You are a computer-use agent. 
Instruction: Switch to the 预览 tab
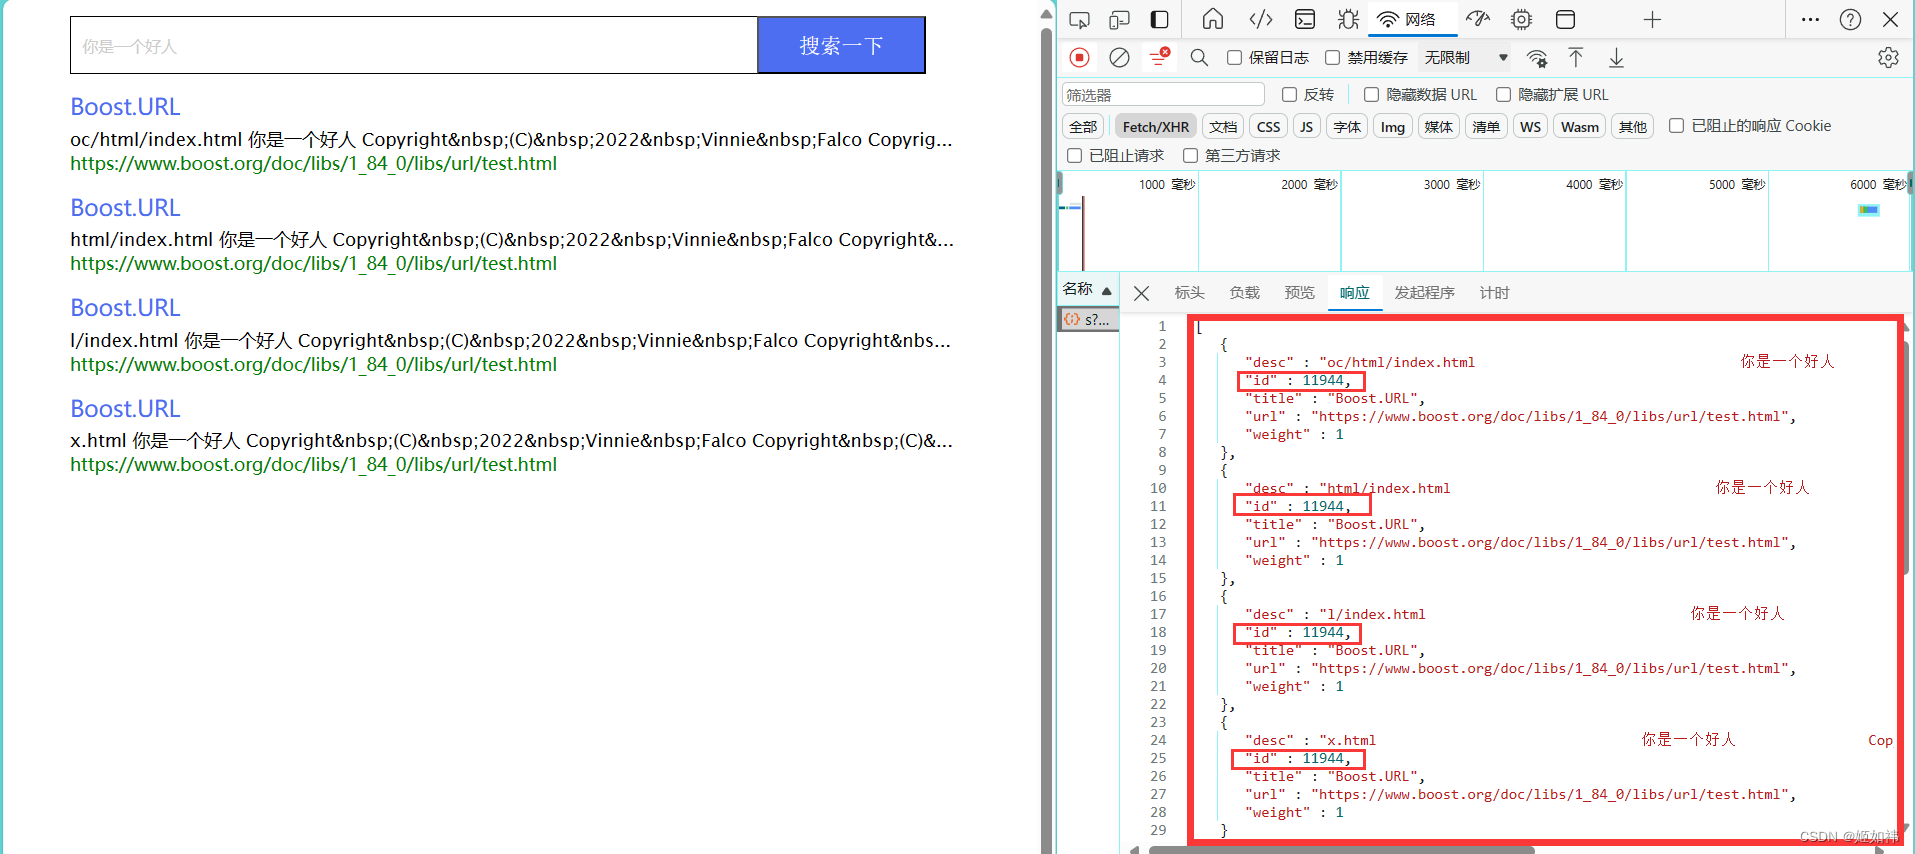(x=1299, y=293)
